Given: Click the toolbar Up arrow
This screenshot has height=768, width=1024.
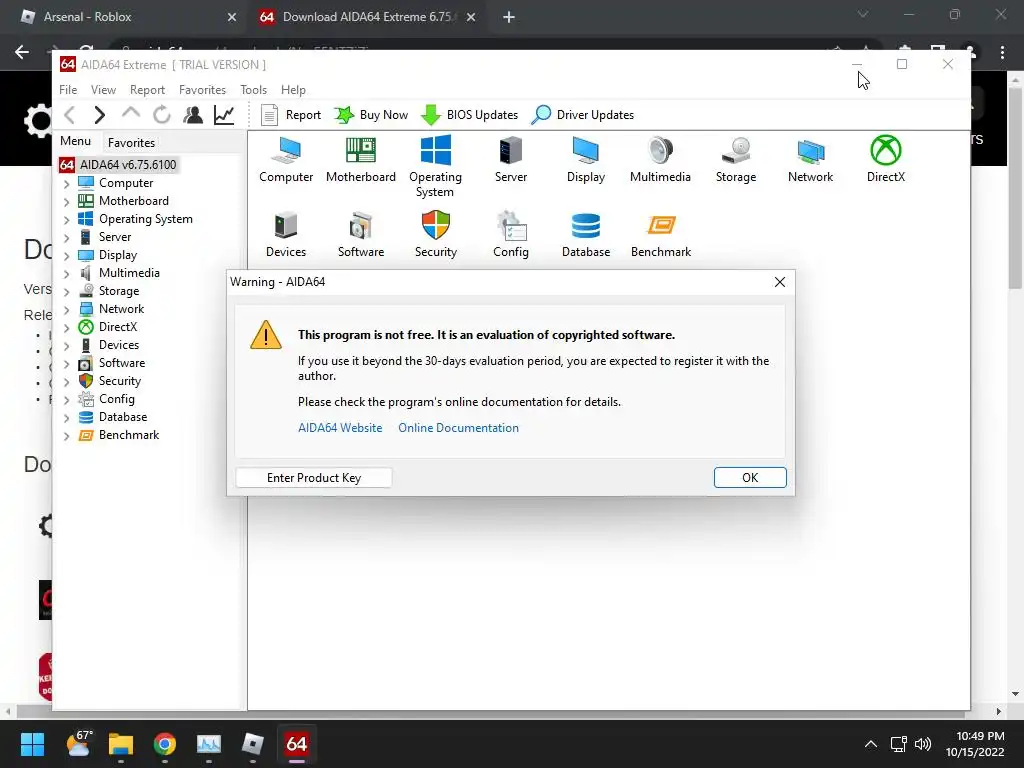Looking at the screenshot, I should [131, 114].
